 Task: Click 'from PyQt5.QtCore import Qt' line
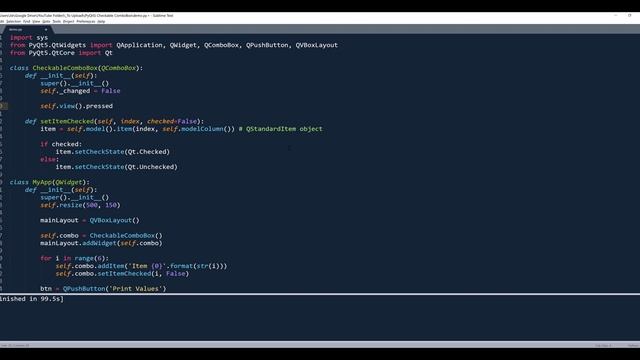point(61,53)
